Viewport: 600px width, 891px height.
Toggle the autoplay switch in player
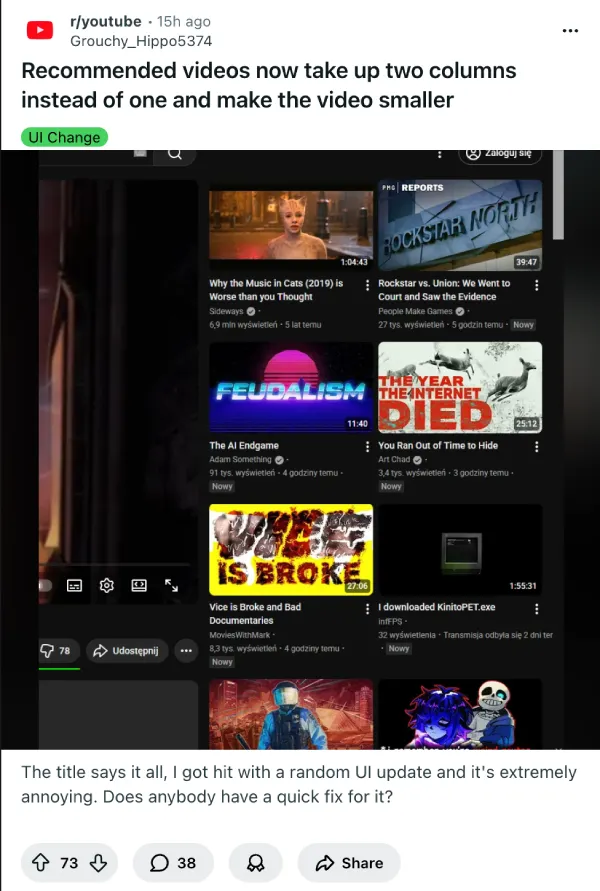click(x=45, y=585)
